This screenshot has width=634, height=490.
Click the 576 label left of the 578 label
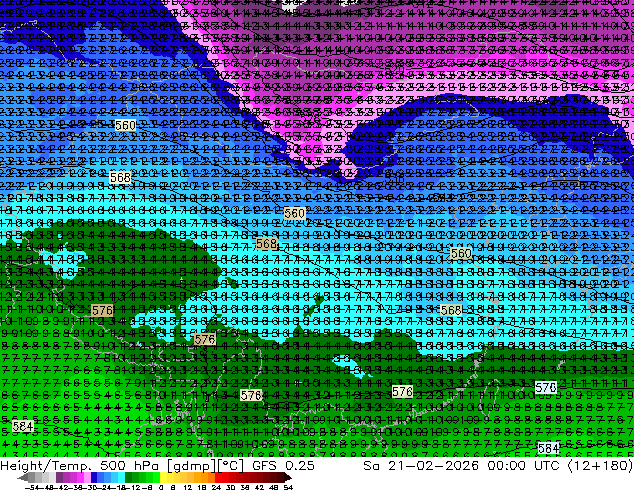pos(402,391)
